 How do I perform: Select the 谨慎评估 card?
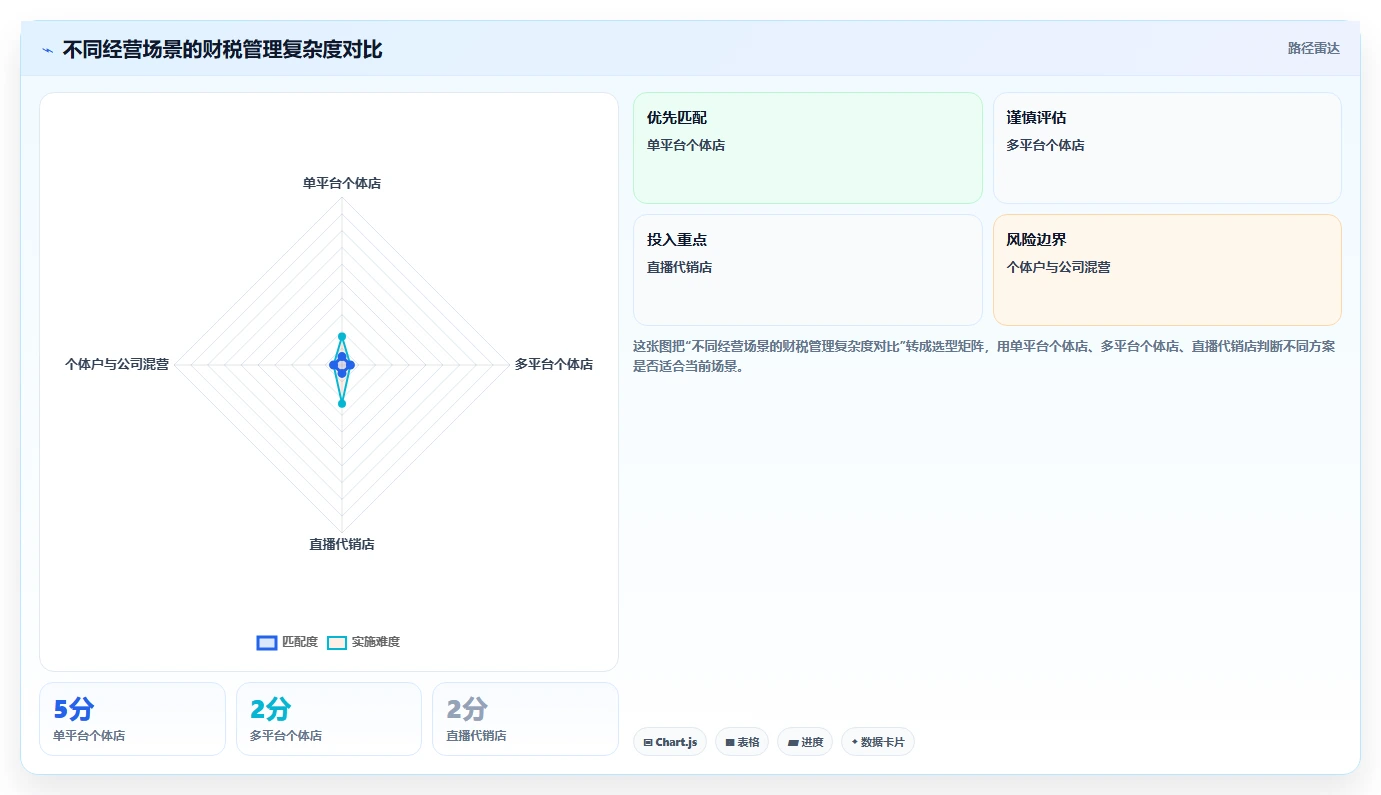(1167, 148)
